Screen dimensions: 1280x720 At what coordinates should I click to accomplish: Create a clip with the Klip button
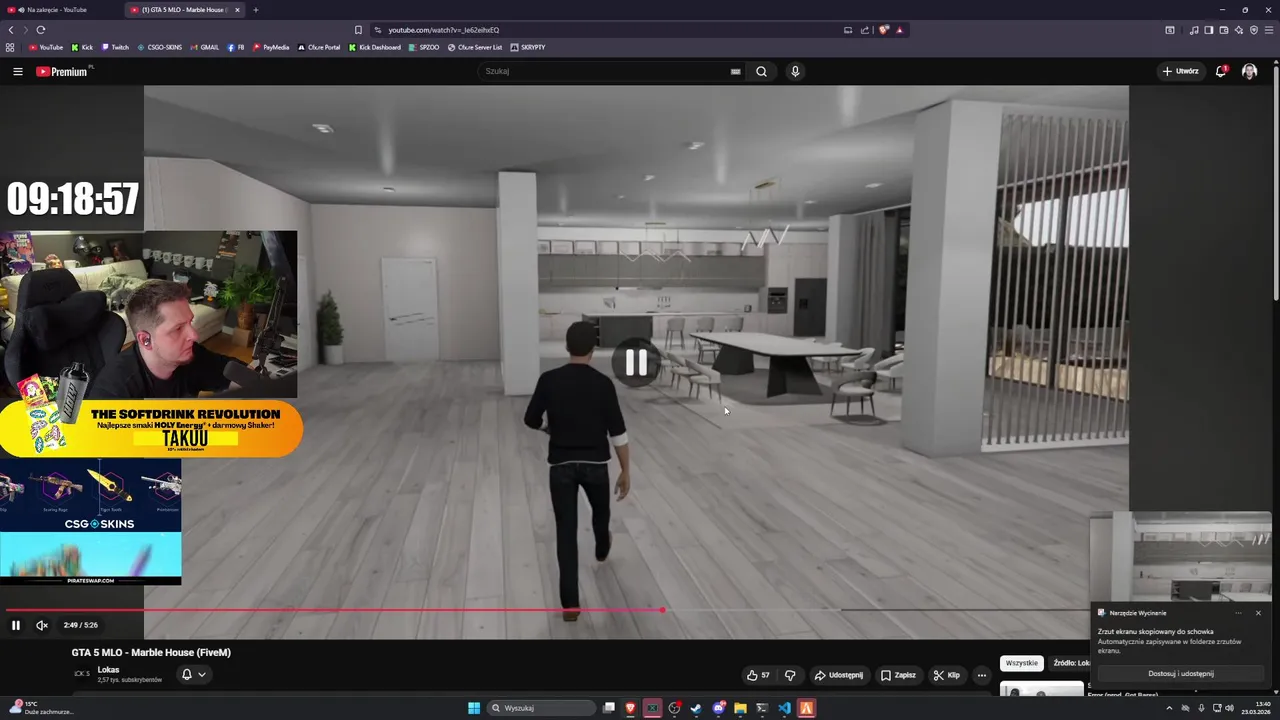coord(946,675)
